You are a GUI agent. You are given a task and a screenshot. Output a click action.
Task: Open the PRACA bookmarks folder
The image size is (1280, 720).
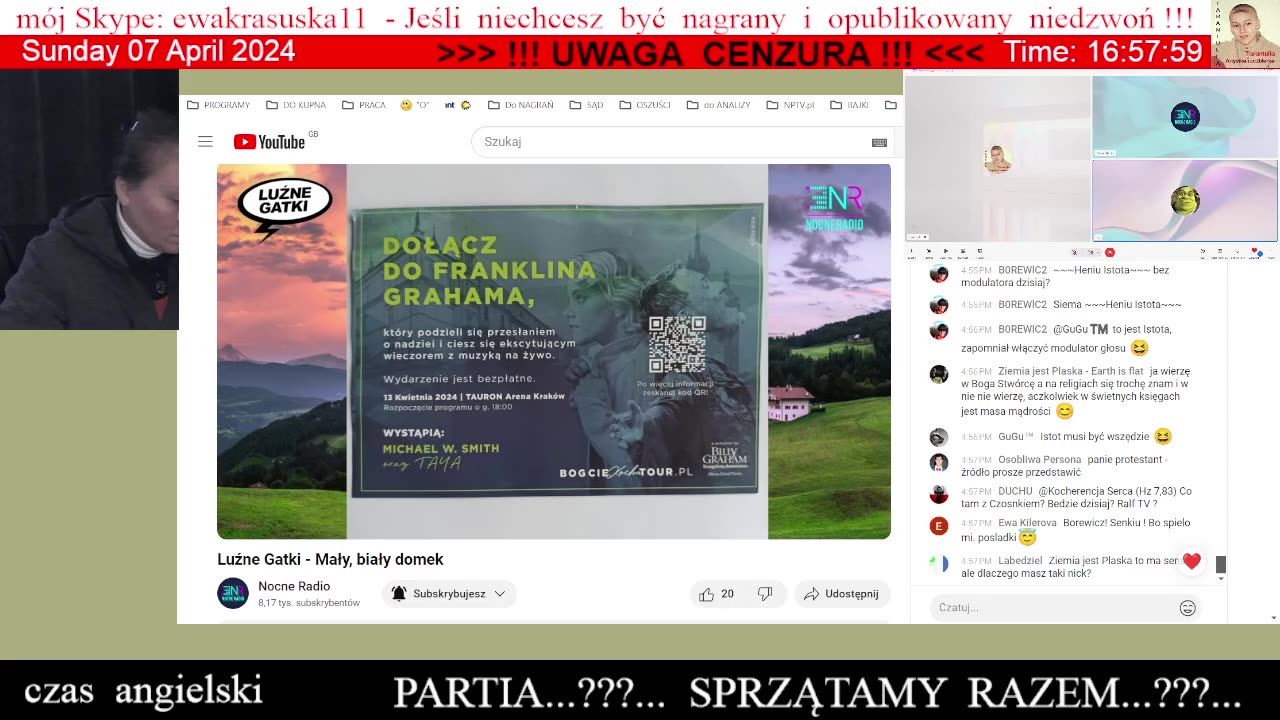click(363, 105)
